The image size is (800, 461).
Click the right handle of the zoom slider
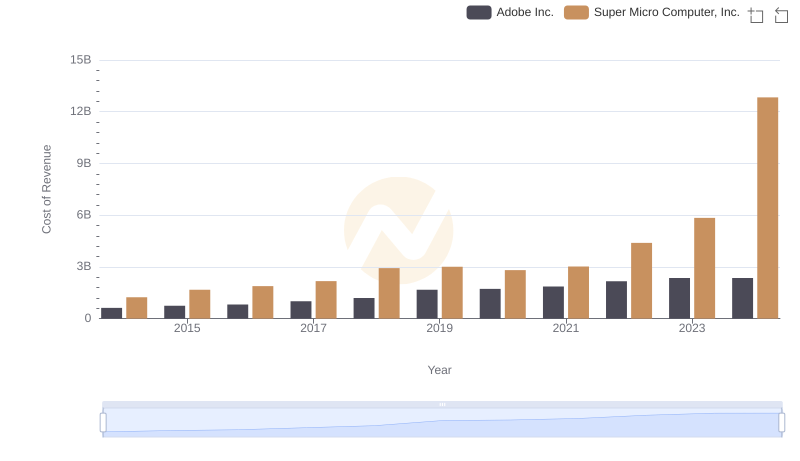[x=782, y=423]
